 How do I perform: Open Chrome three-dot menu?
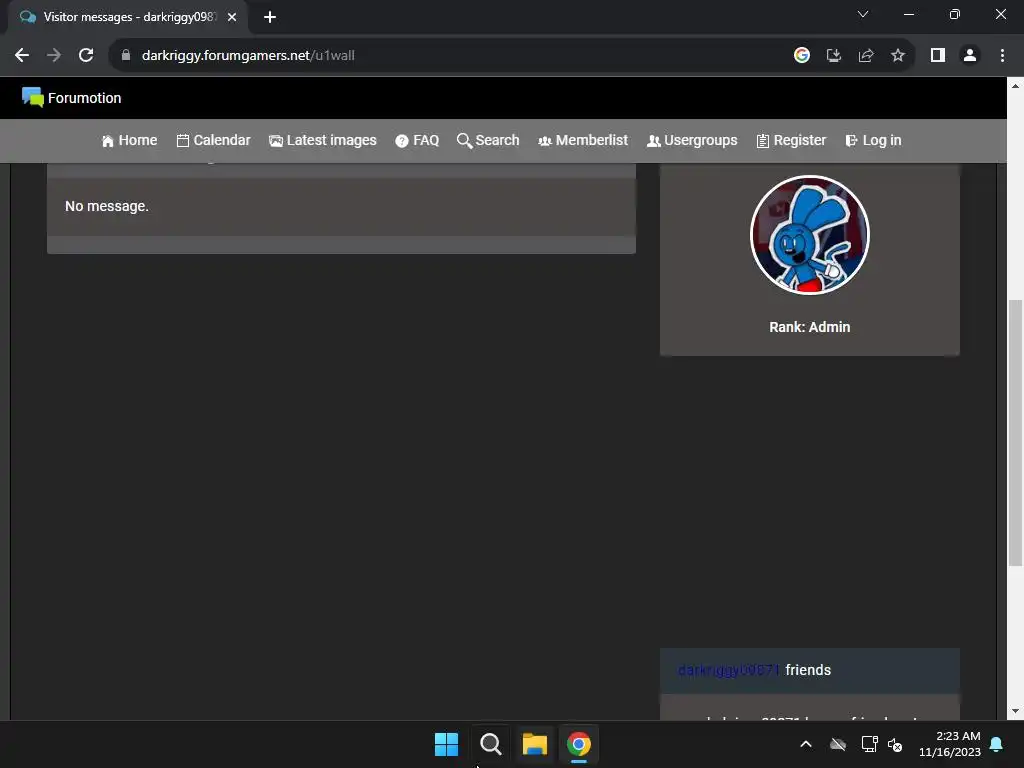[1002, 56]
